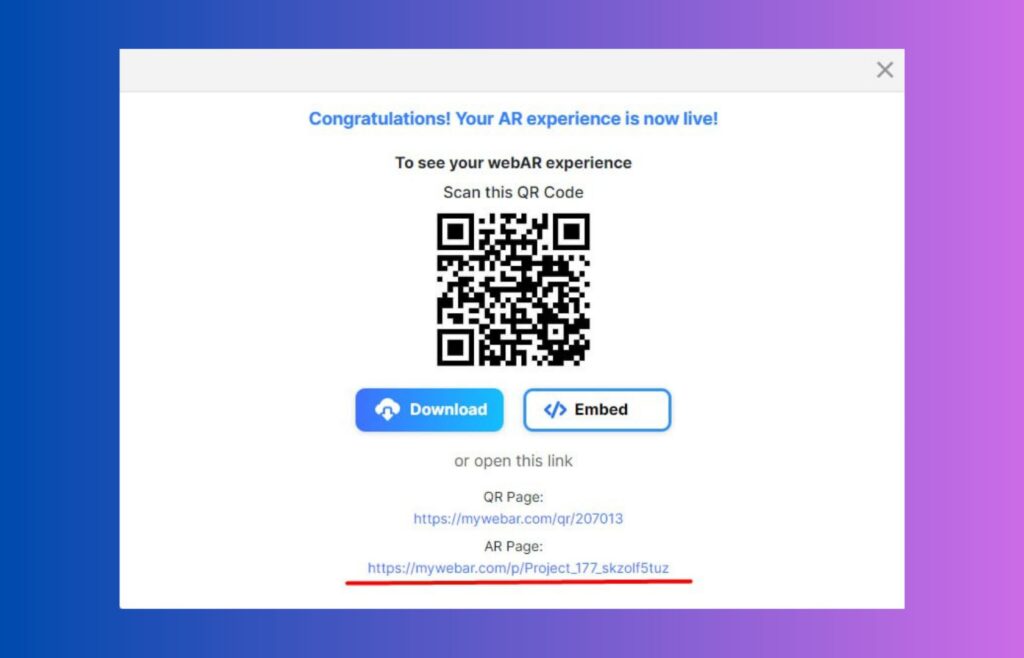Select the 'To see your webAR experience' text
The width and height of the screenshot is (1024, 658).
point(513,163)
